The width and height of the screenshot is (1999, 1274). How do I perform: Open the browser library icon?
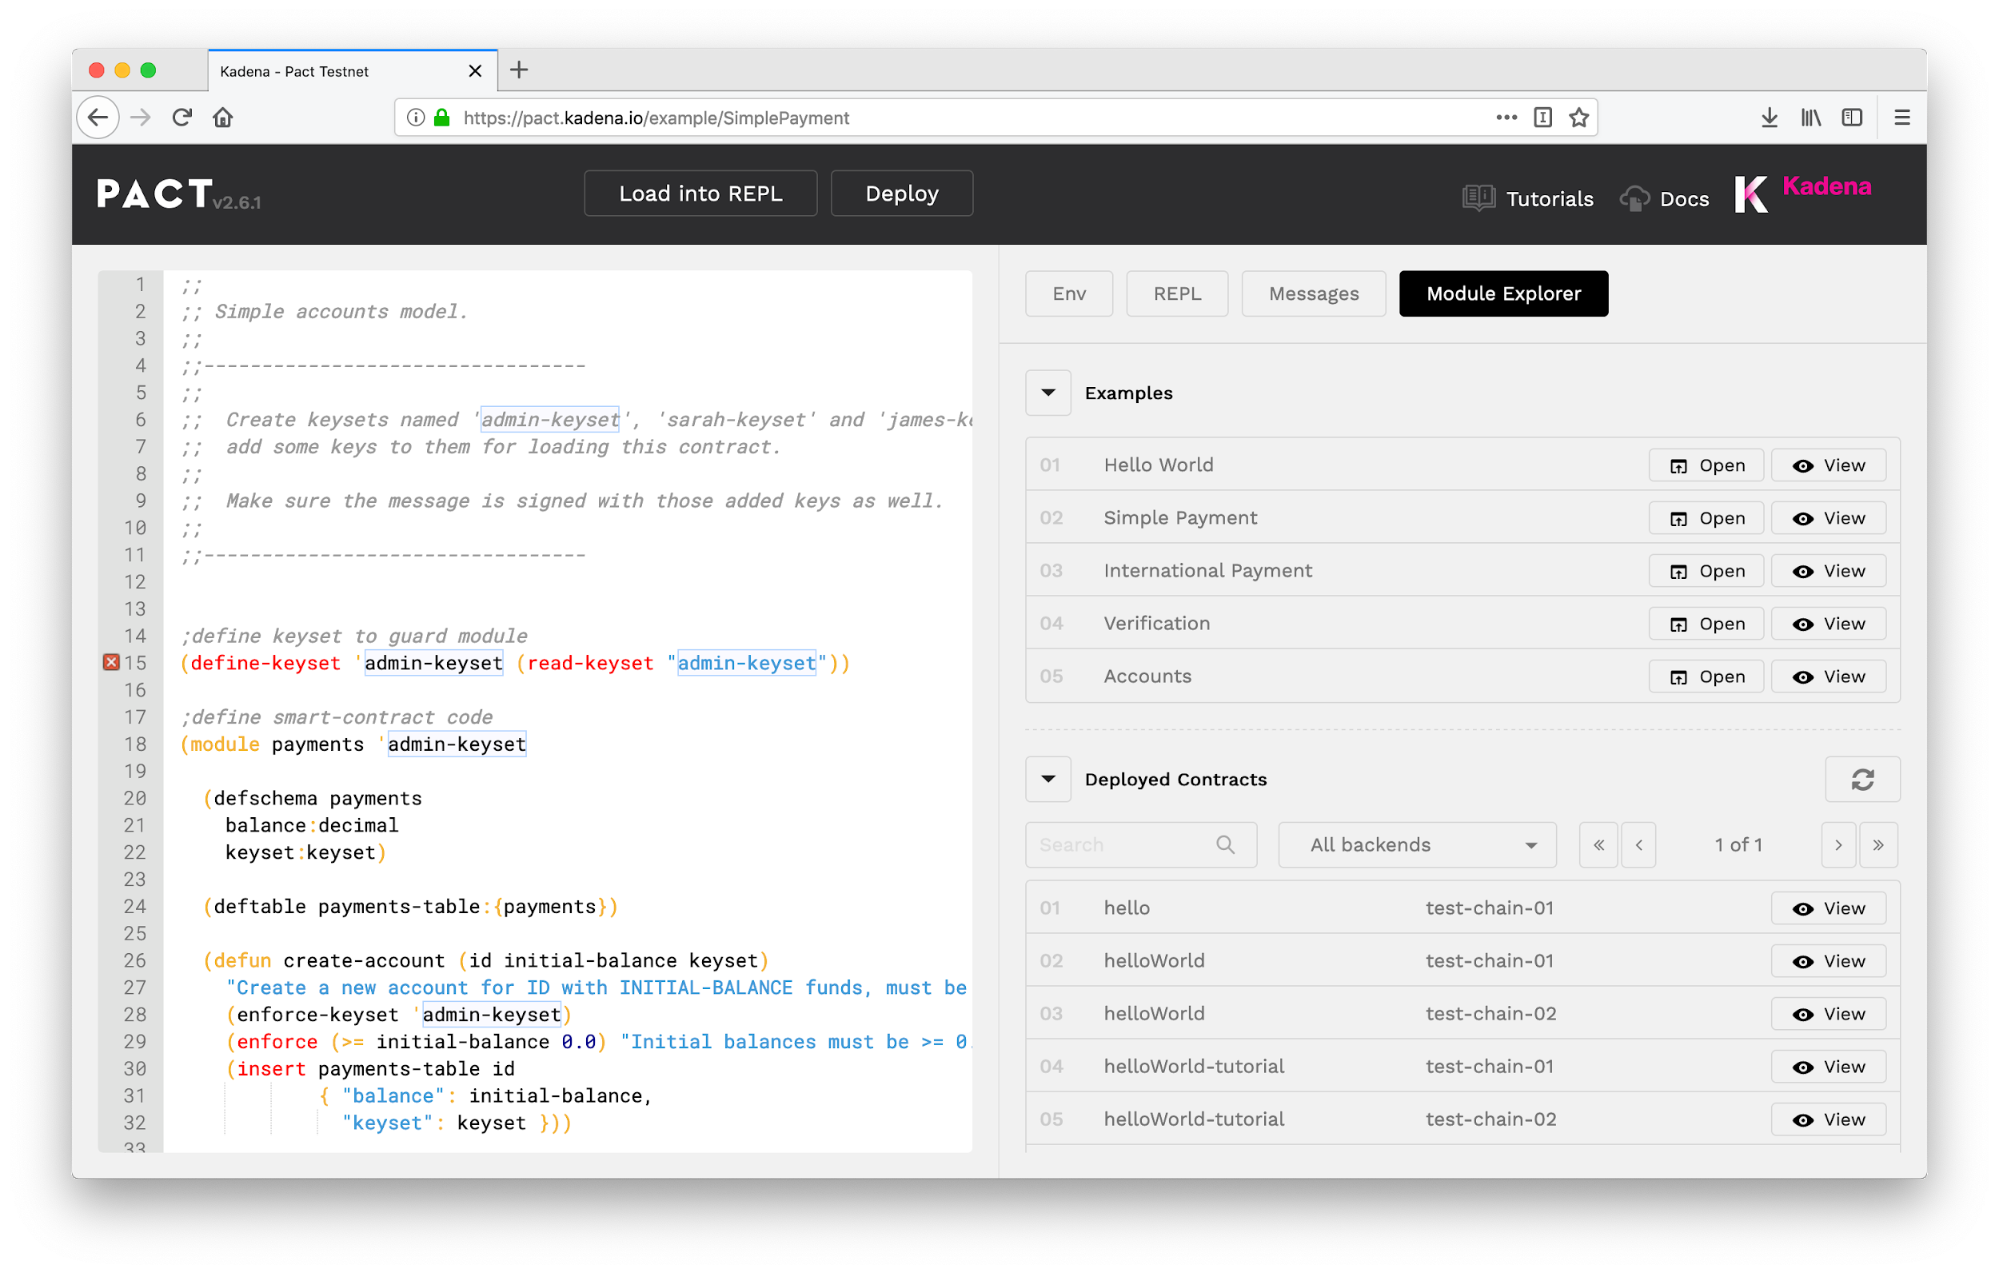(1811, 117)
